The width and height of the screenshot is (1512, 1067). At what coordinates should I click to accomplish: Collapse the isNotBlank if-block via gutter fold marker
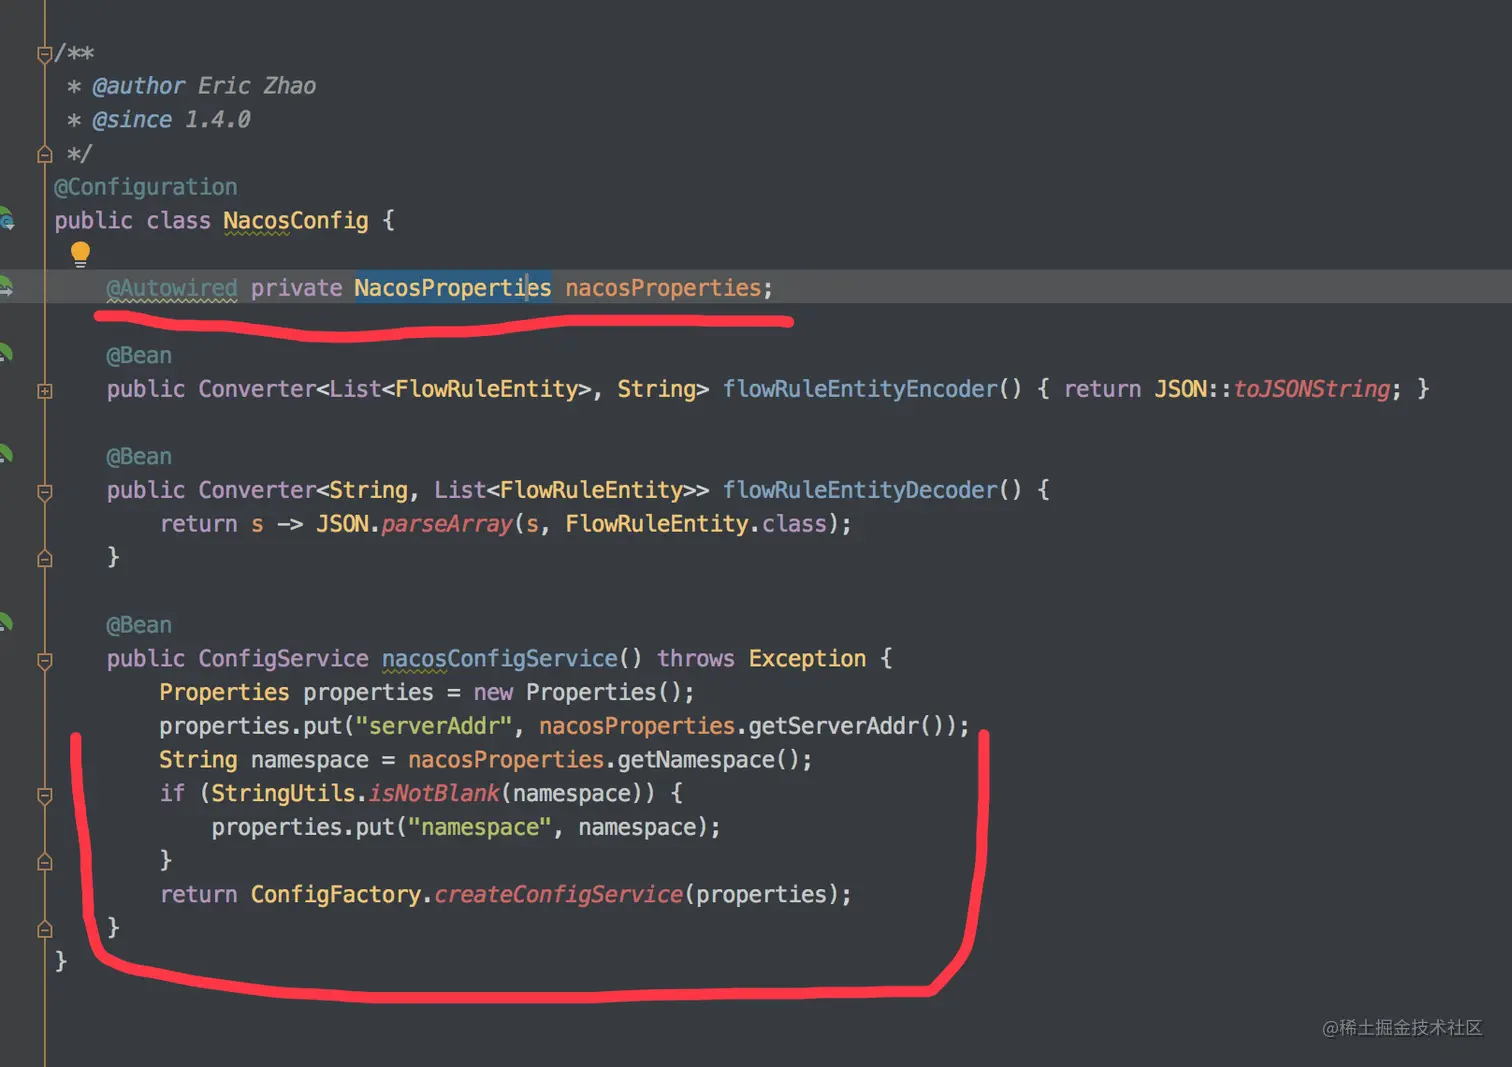tap(45, 796)
